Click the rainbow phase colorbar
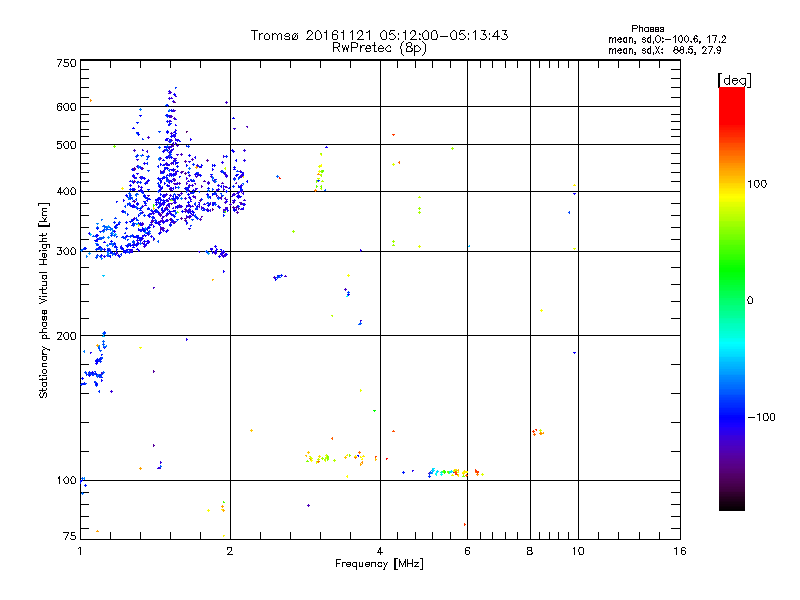This screenshot has width=800, height=600. pyautogui.click(x=732, y=298)
